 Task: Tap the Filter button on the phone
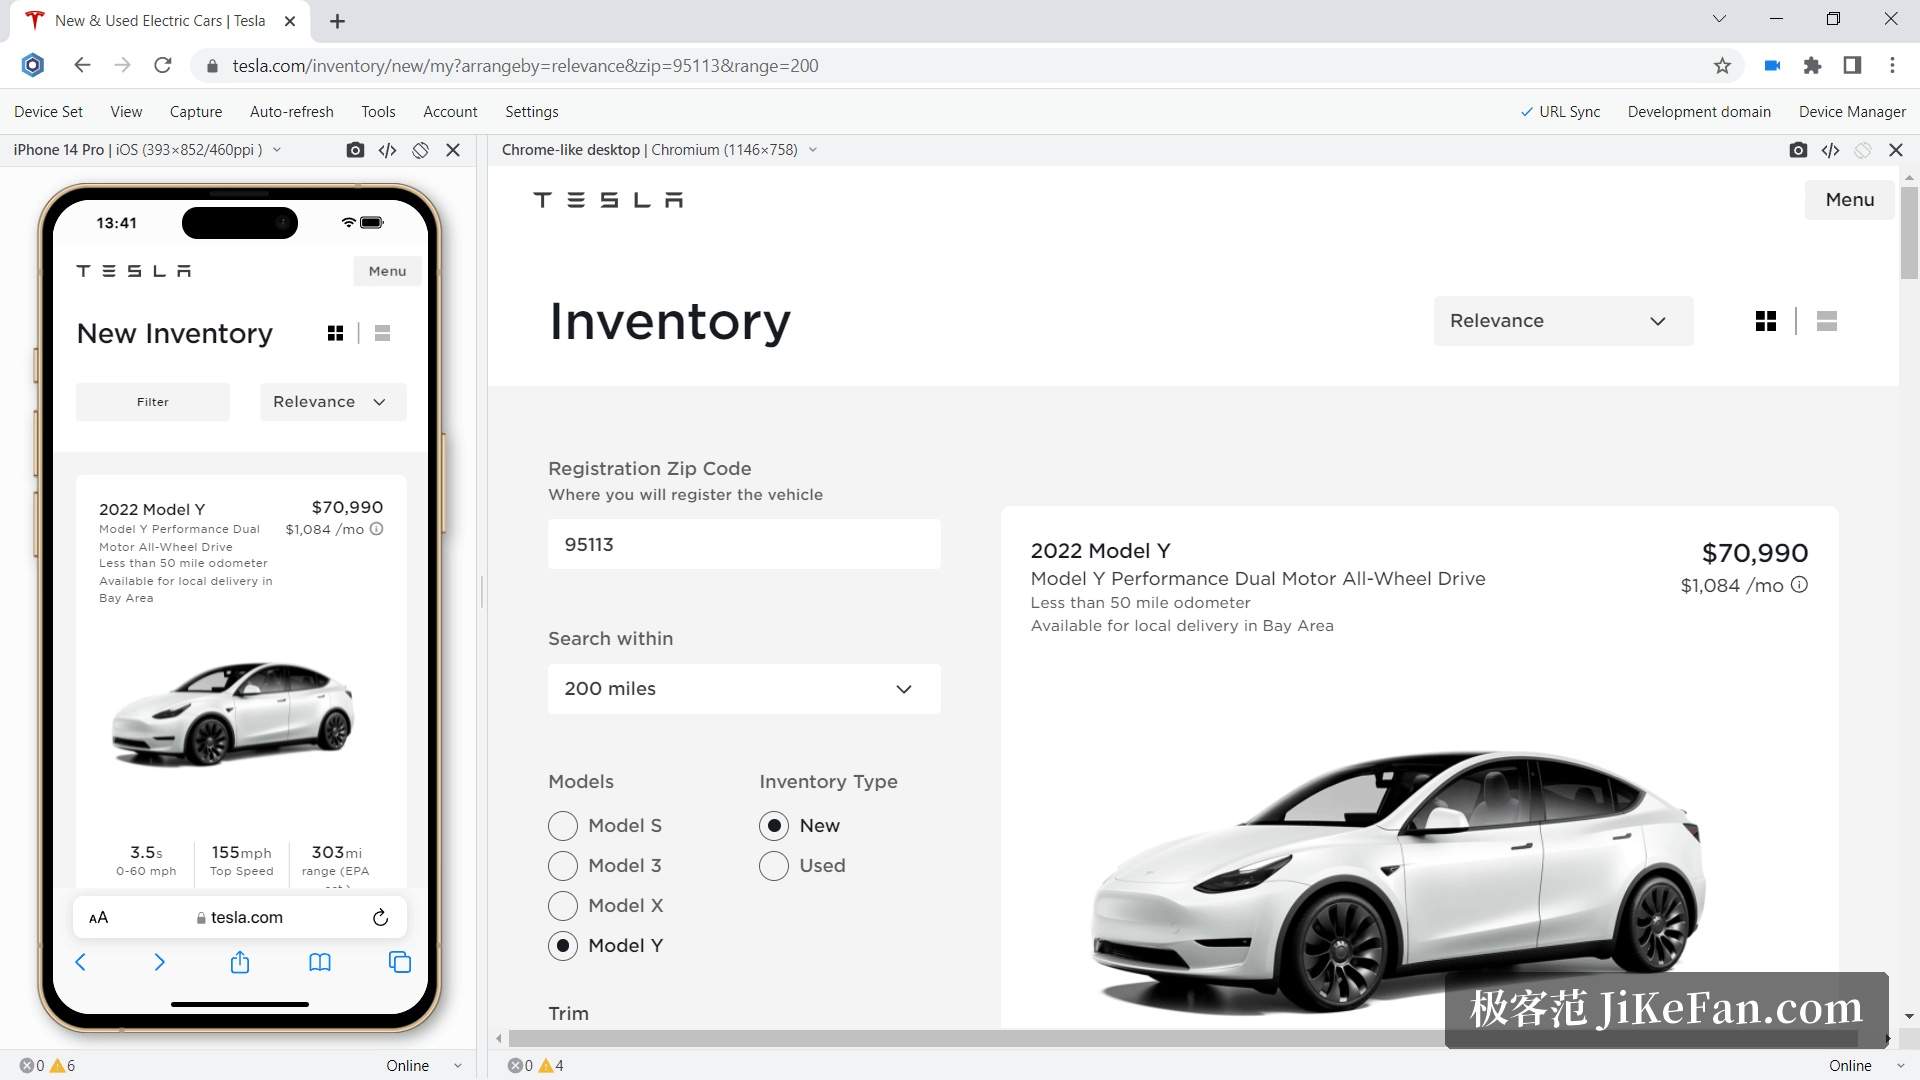[x=153, y=402]
